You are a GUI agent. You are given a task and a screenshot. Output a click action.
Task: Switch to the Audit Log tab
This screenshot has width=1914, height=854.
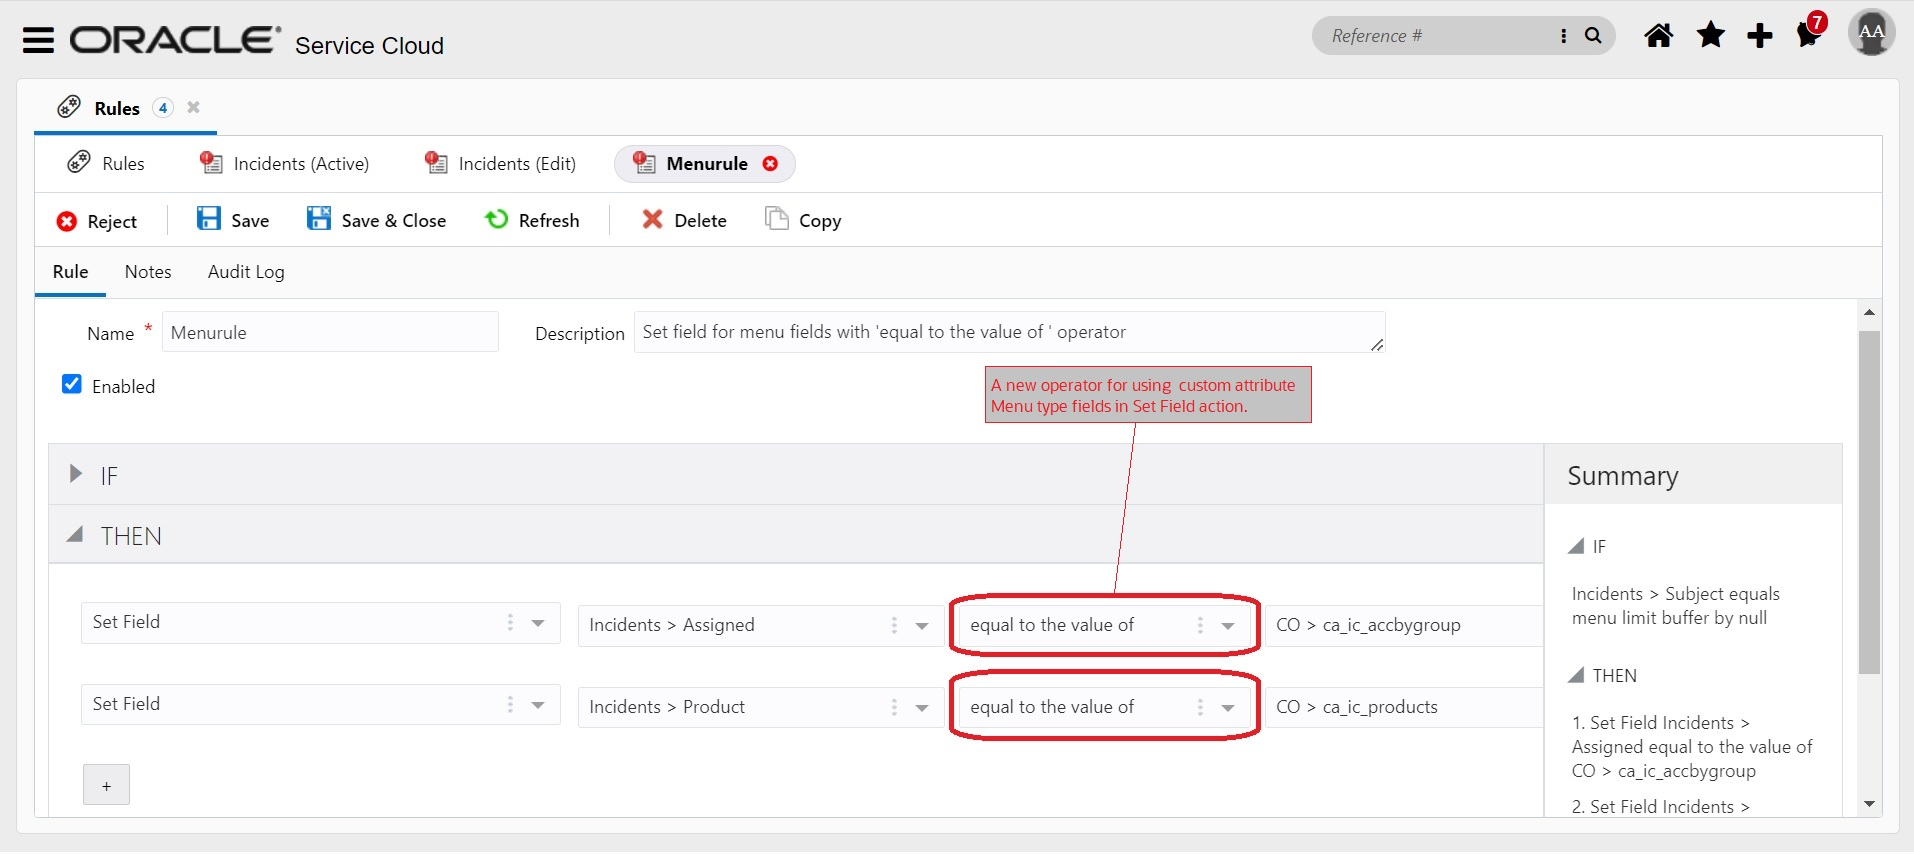[x=246, y=272]
